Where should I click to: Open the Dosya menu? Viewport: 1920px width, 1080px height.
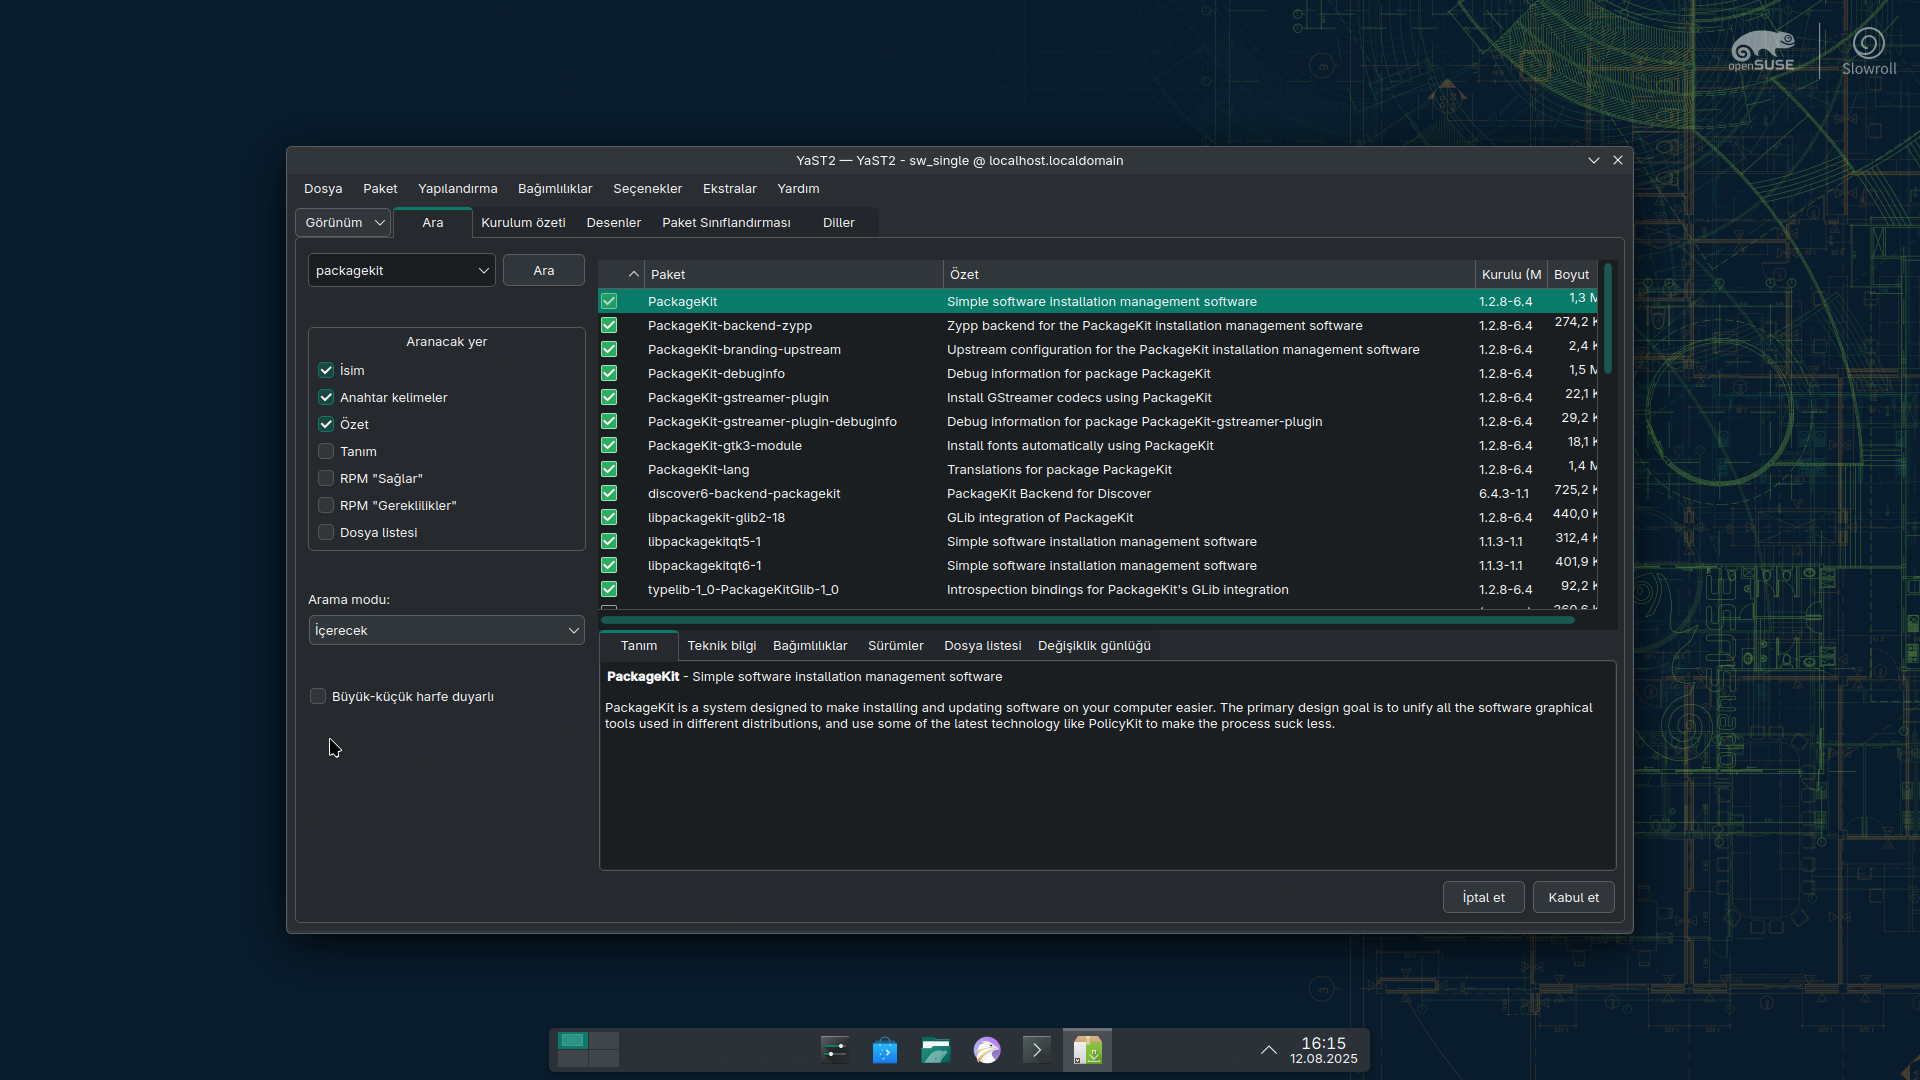click(x=323, y=188)
